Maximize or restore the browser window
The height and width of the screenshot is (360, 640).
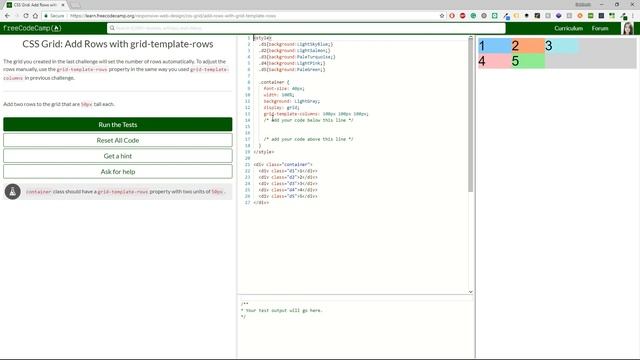pos(617,4)
